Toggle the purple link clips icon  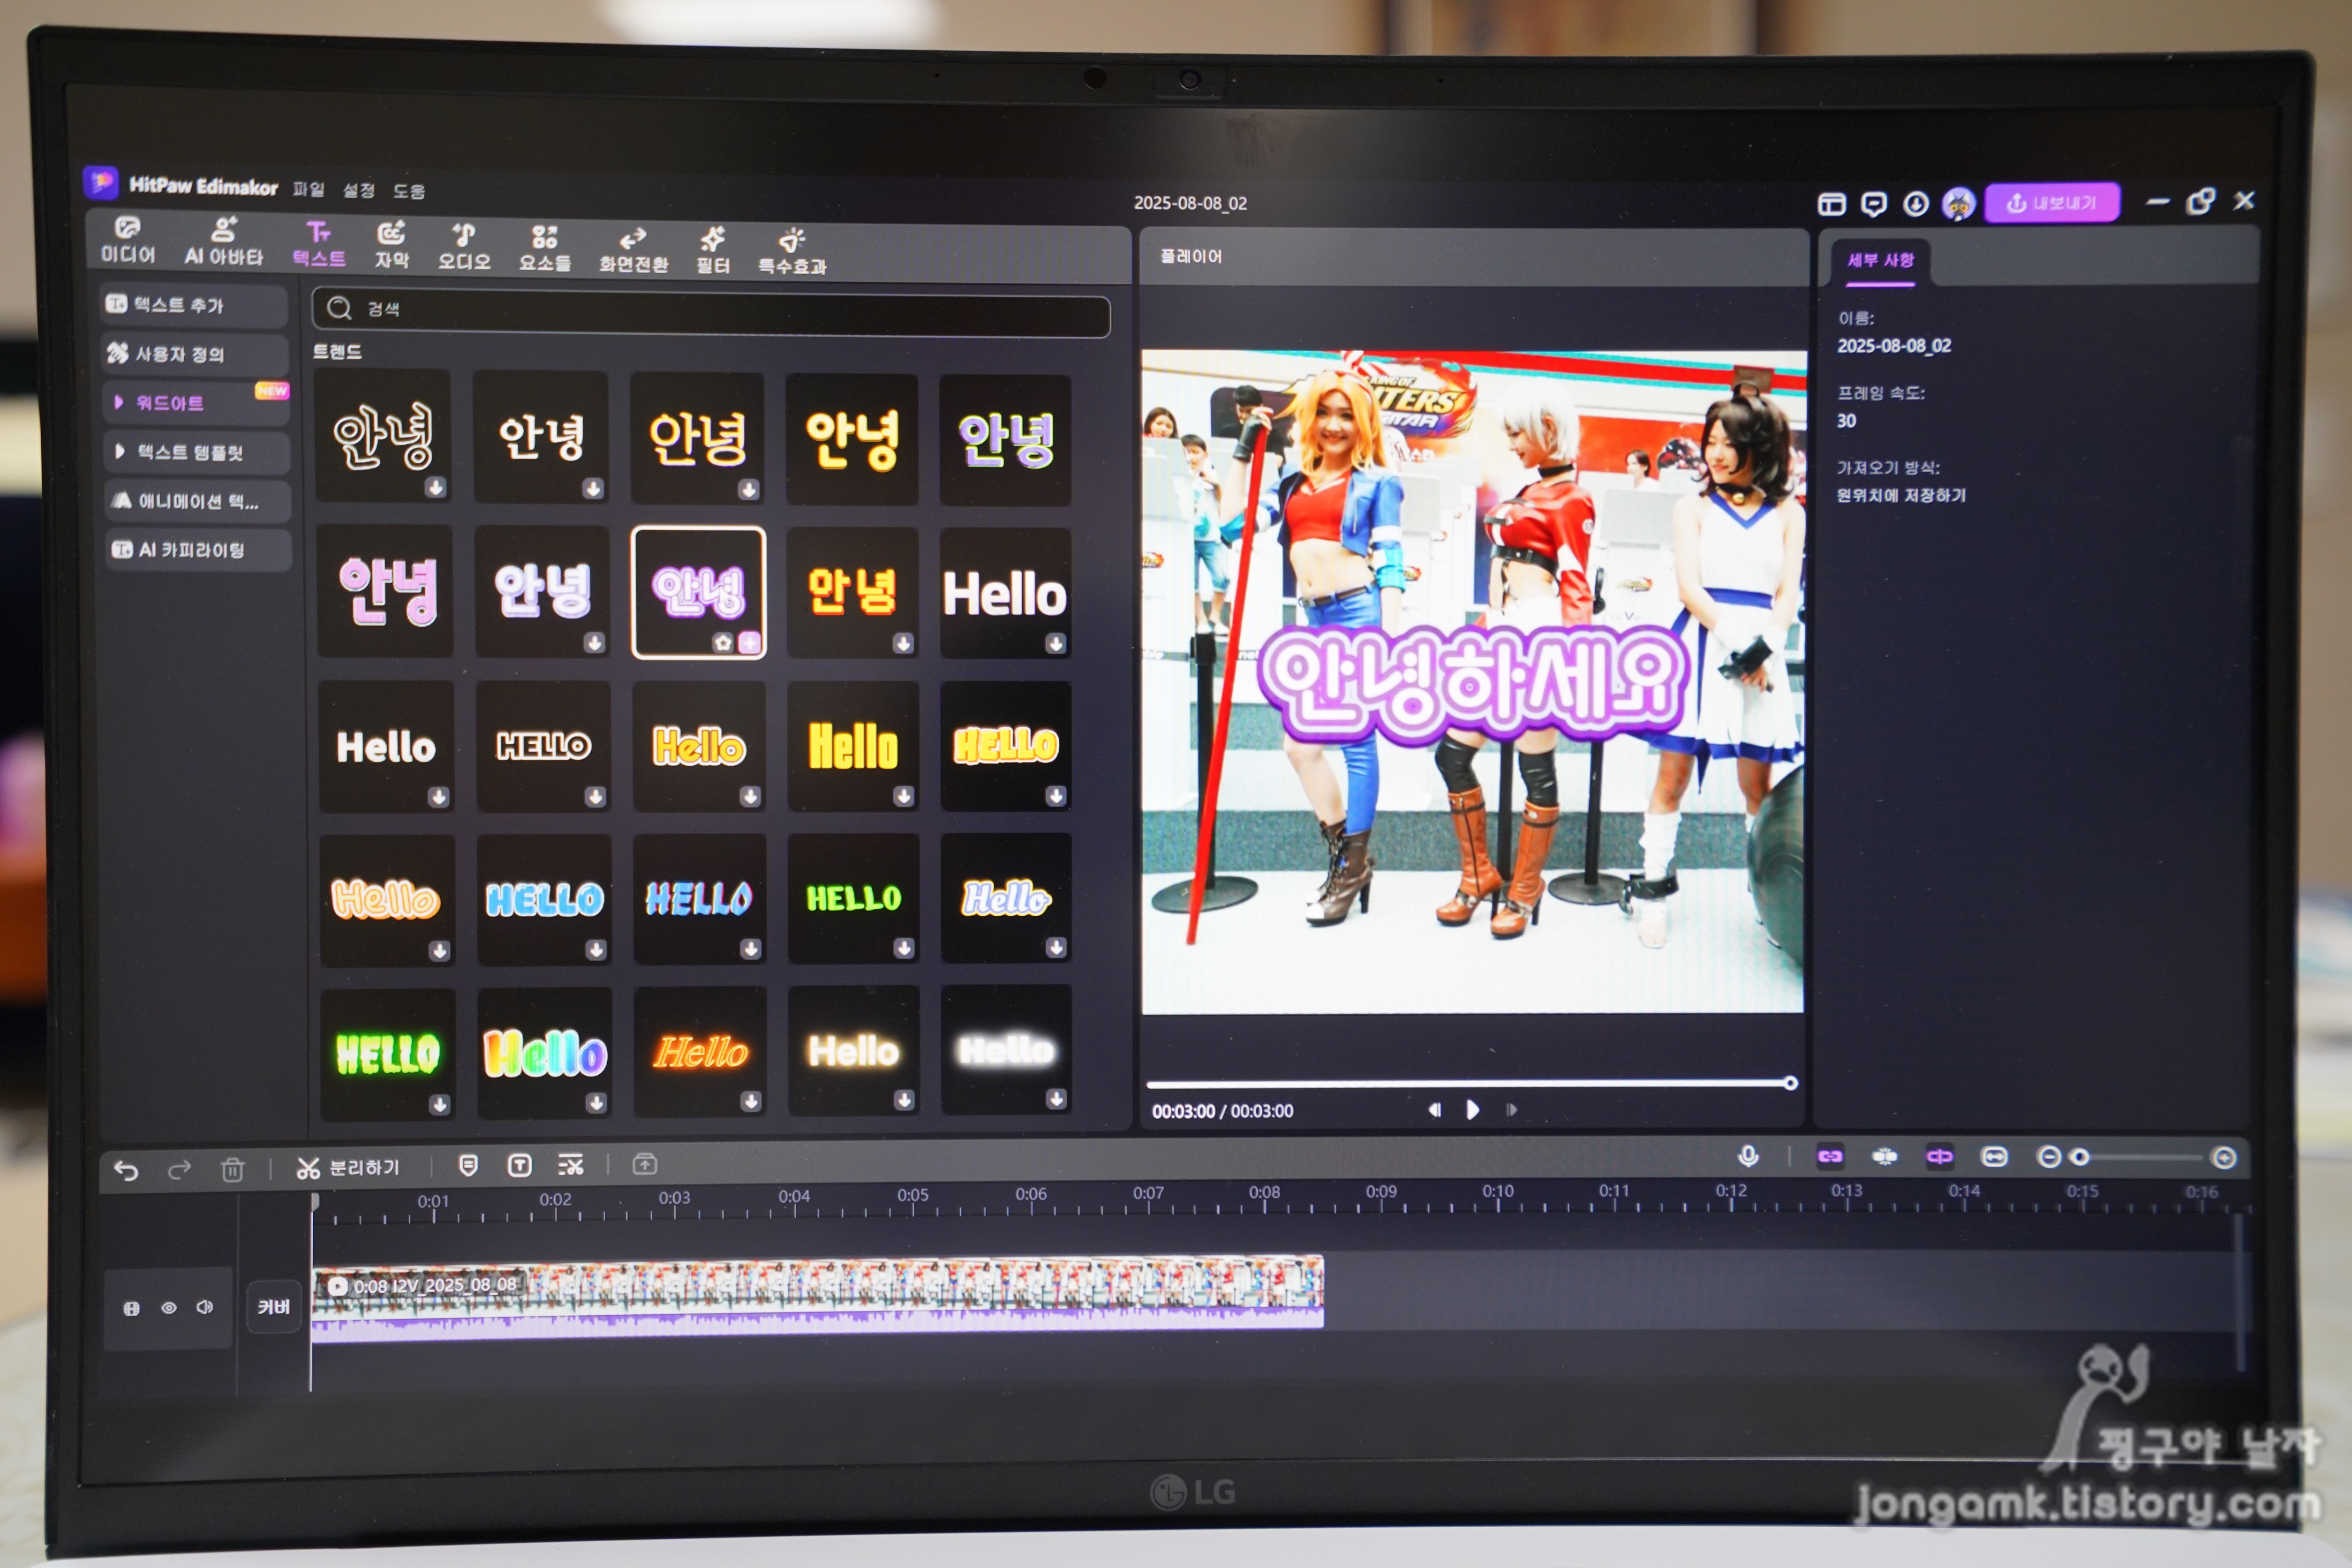click(1830, 1156)
